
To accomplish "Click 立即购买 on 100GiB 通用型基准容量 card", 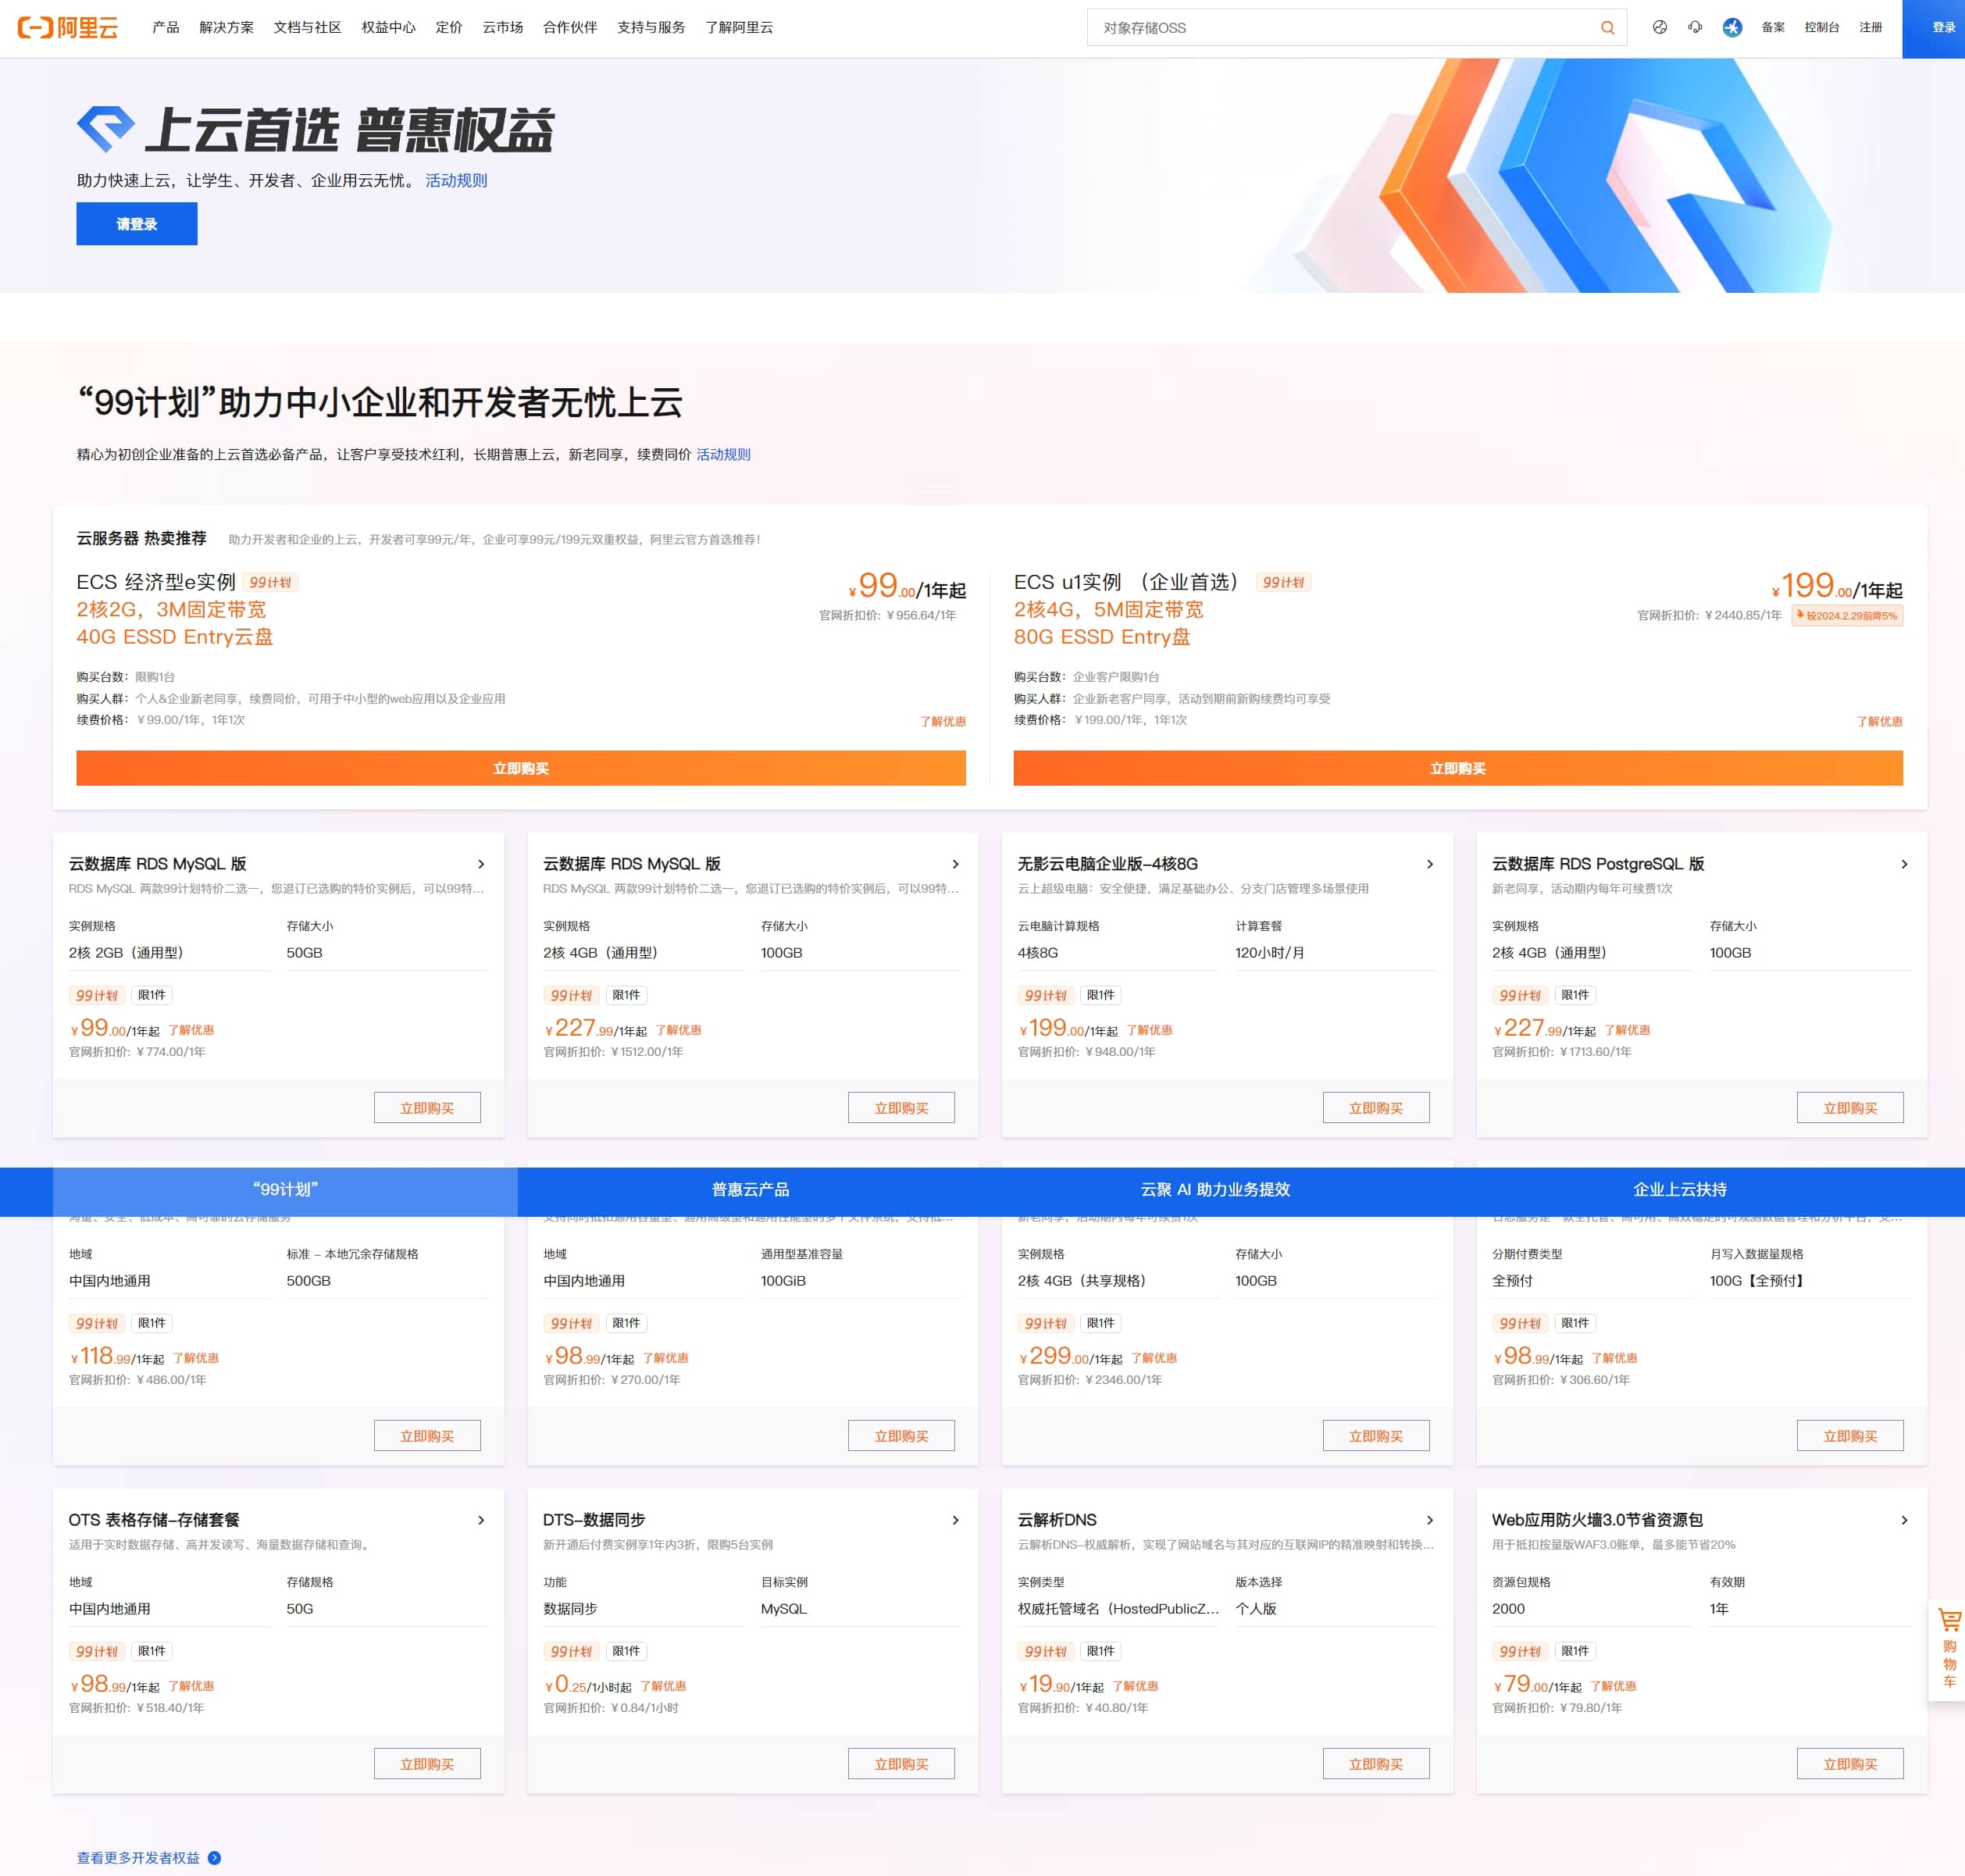I will click(x=901, y=1436).
